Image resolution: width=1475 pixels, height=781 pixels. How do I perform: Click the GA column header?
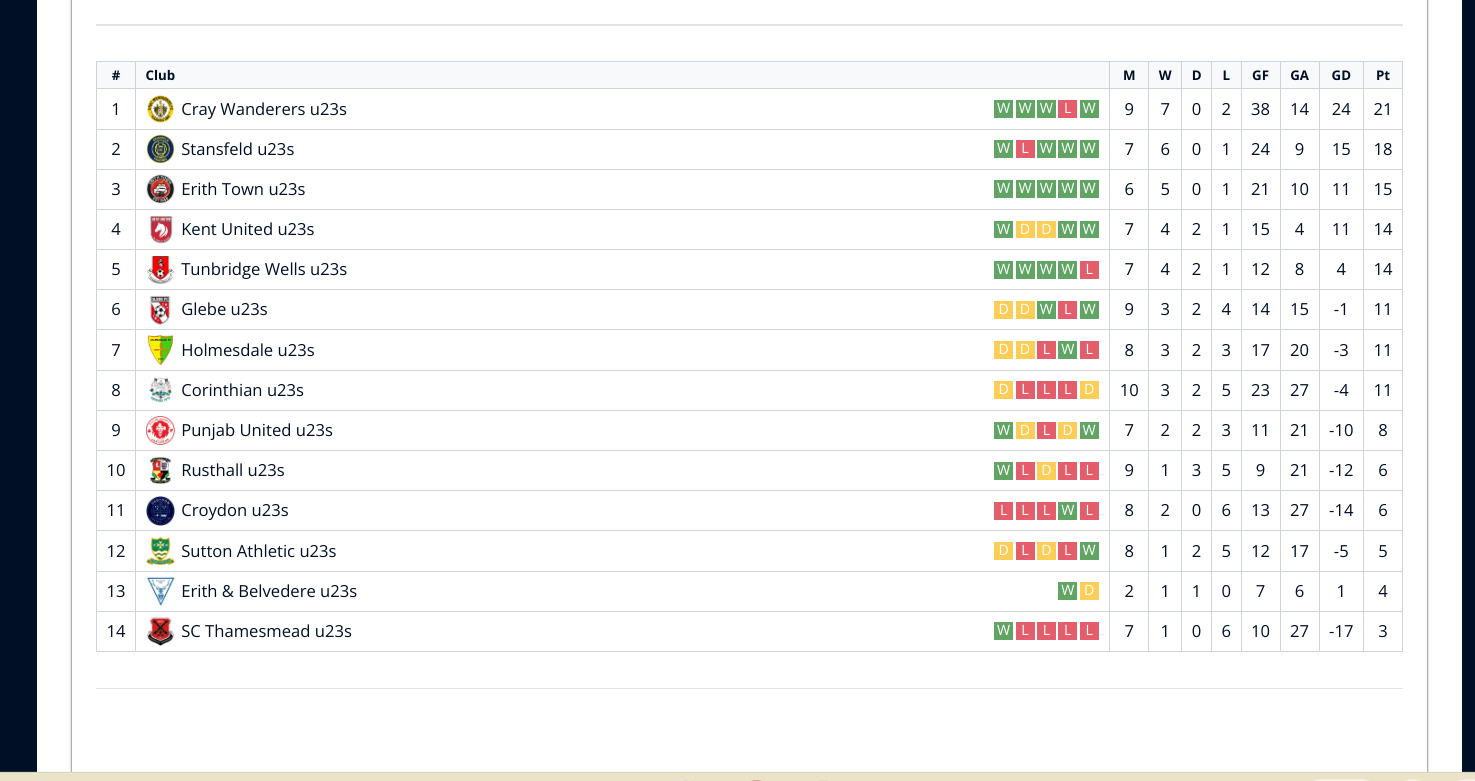coord(1299,75)
